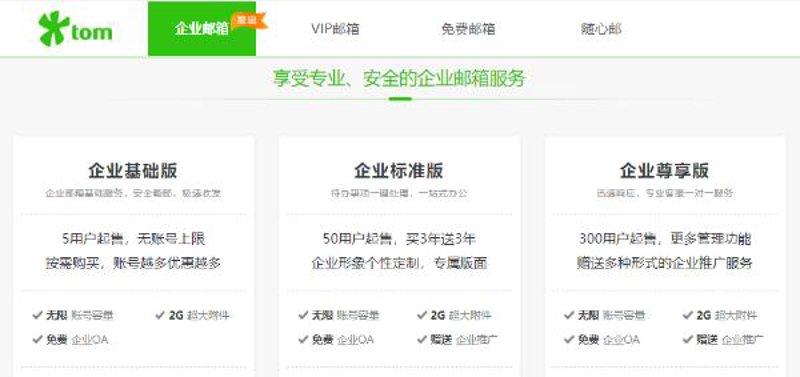Click the checkmark beside 免费 in 企业尊享版
This screenshot has height=377, width=800.
click(569, 339)
